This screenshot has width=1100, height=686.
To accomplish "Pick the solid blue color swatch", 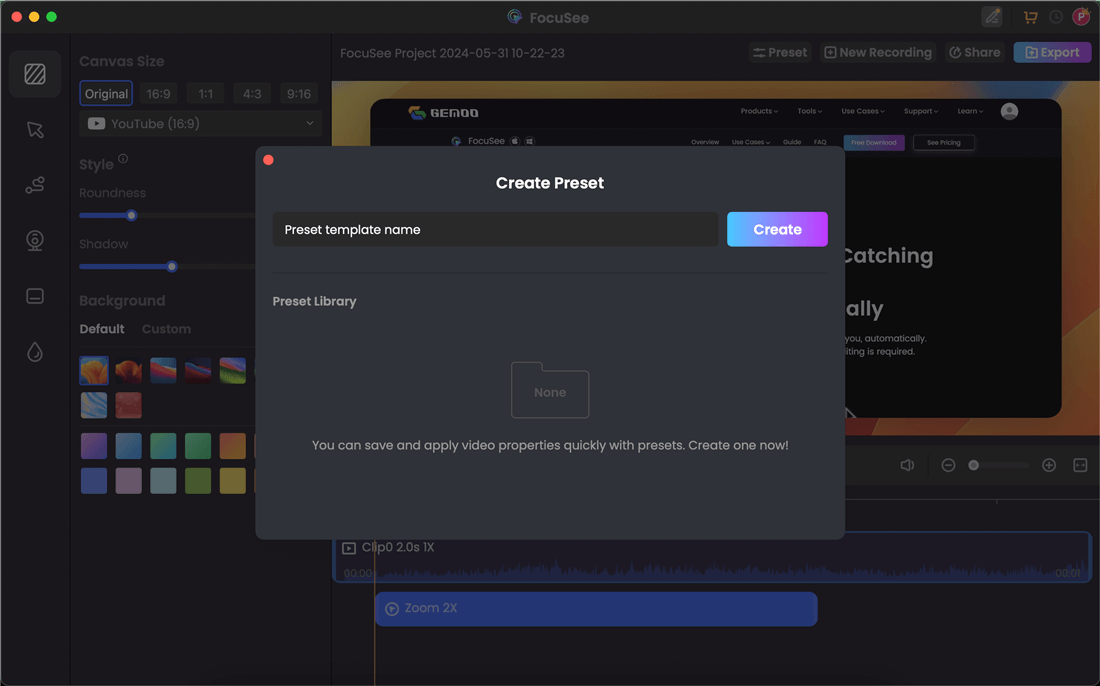I will click(94, 481).
